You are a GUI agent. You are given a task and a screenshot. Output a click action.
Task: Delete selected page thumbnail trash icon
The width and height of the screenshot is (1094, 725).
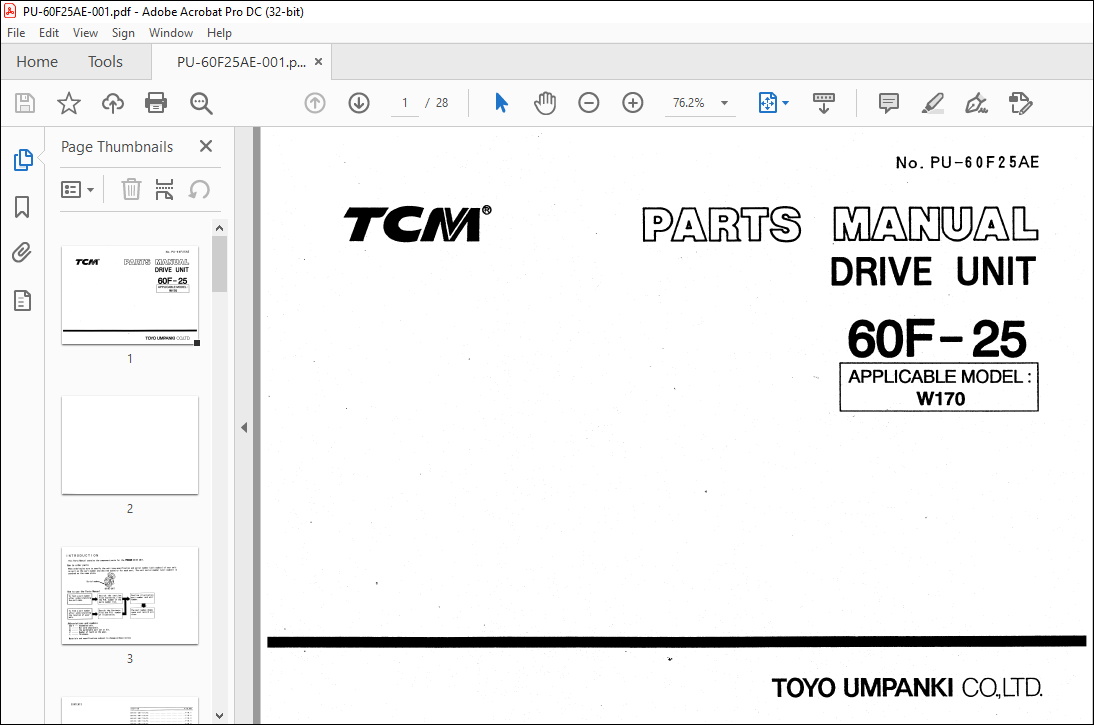[x=131, y=189]
